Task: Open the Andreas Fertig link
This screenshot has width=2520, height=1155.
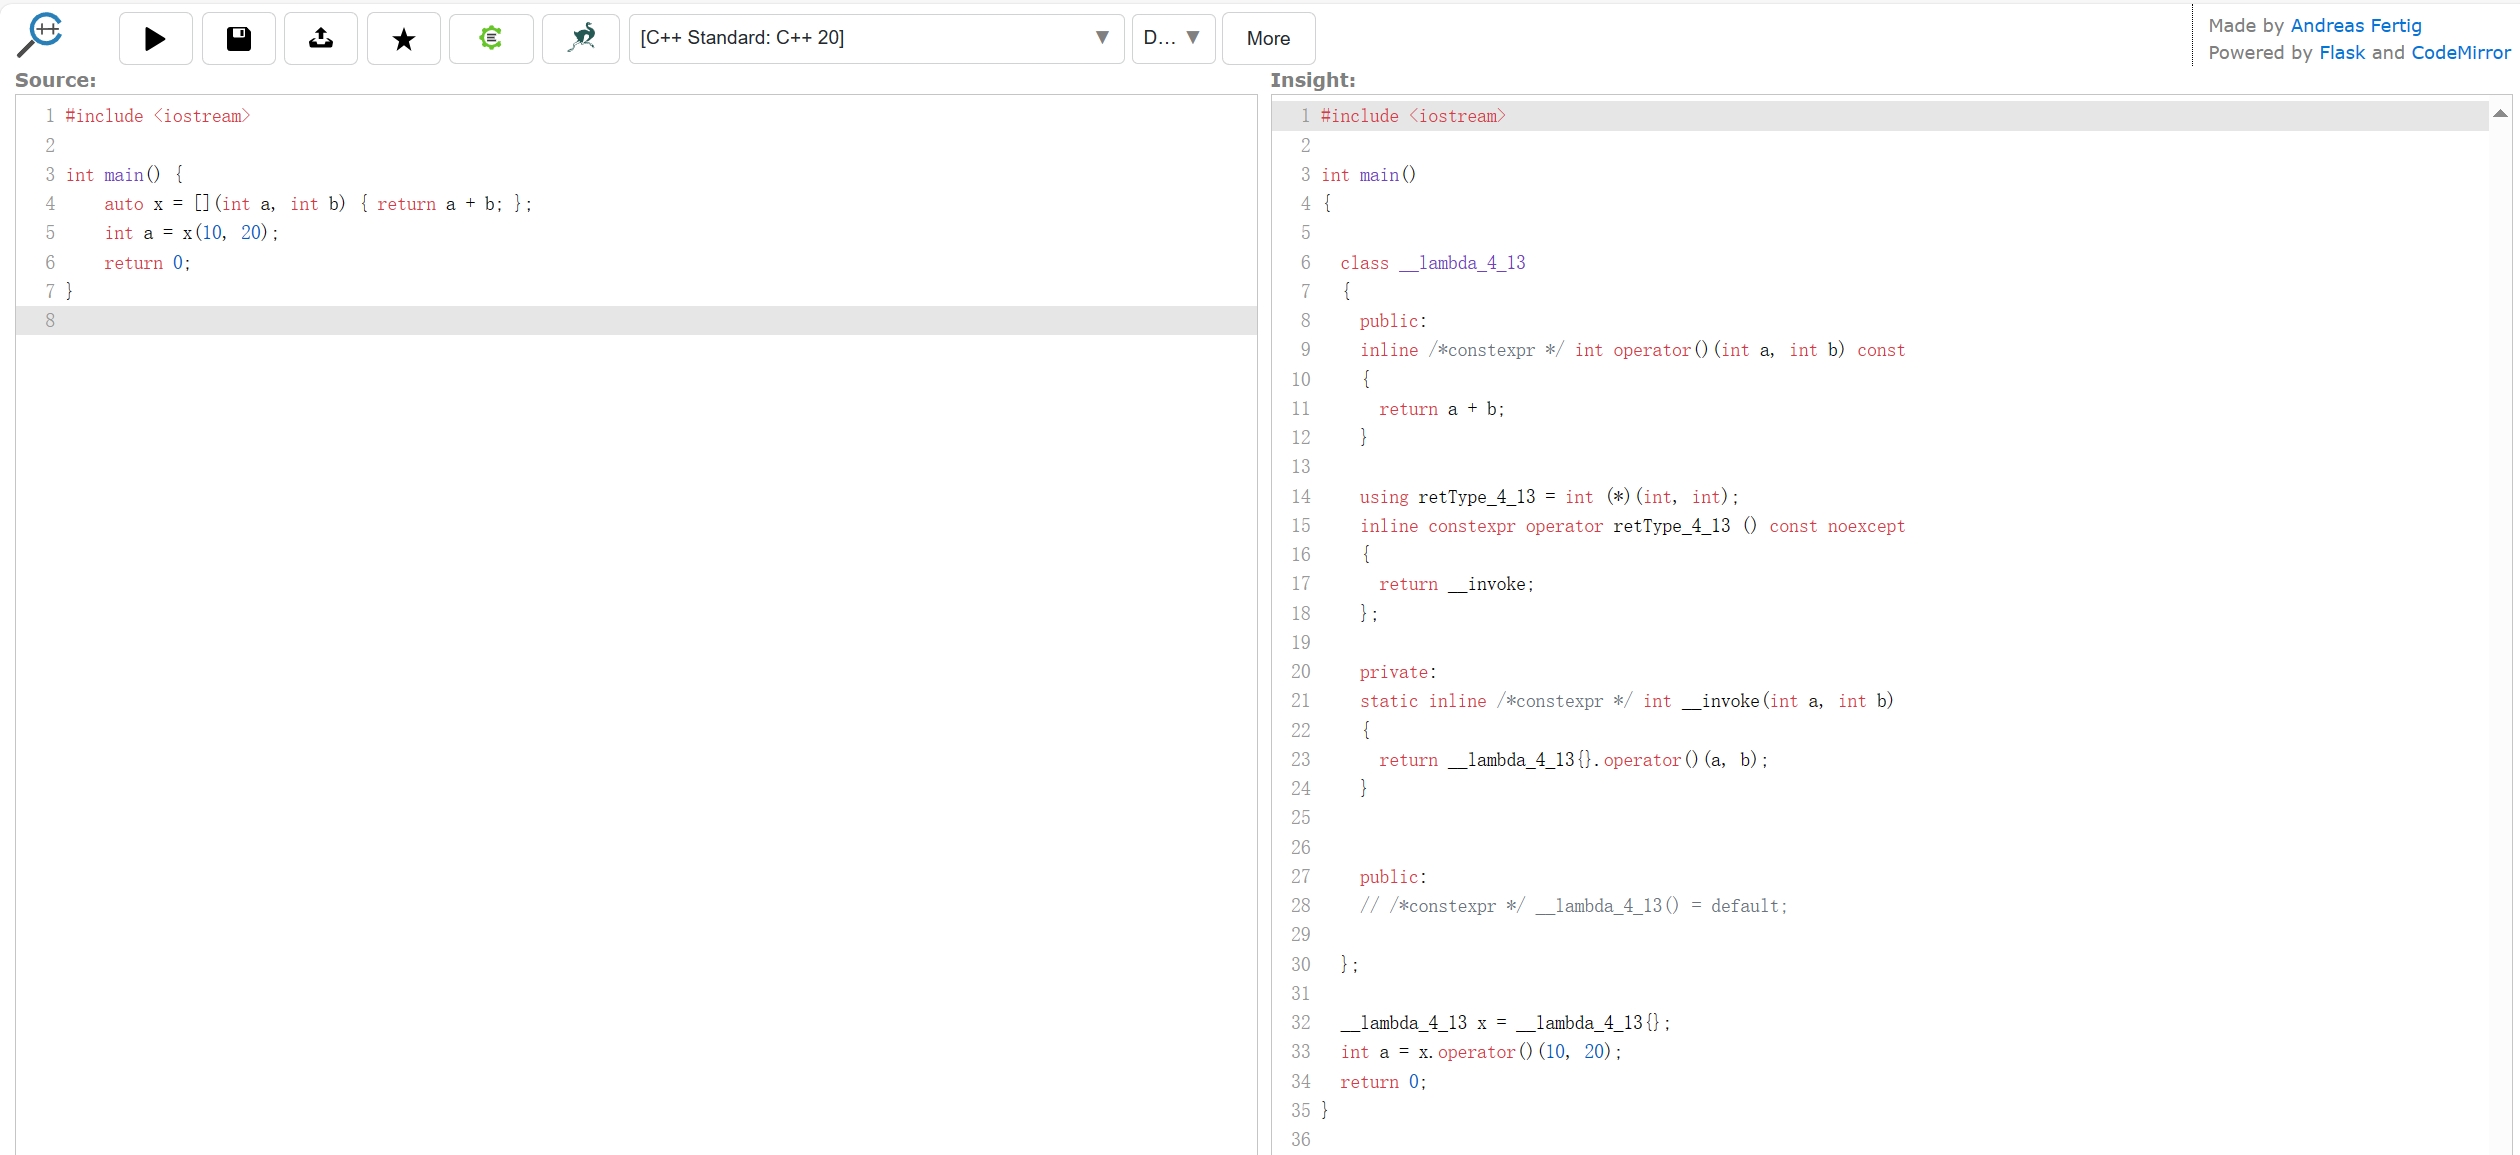Action: click(2355, 26)
